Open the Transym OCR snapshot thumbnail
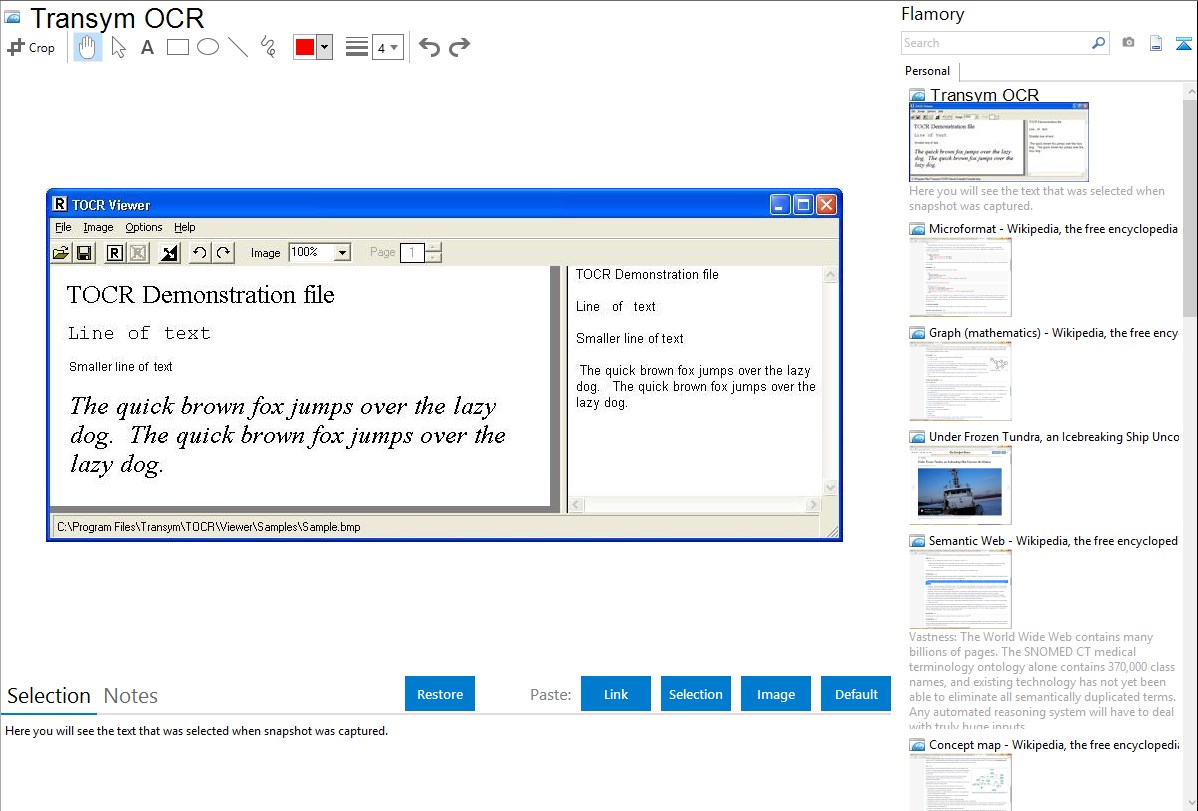The height and width of the screenshot is (811, 1198). click(x=999, y=142)
